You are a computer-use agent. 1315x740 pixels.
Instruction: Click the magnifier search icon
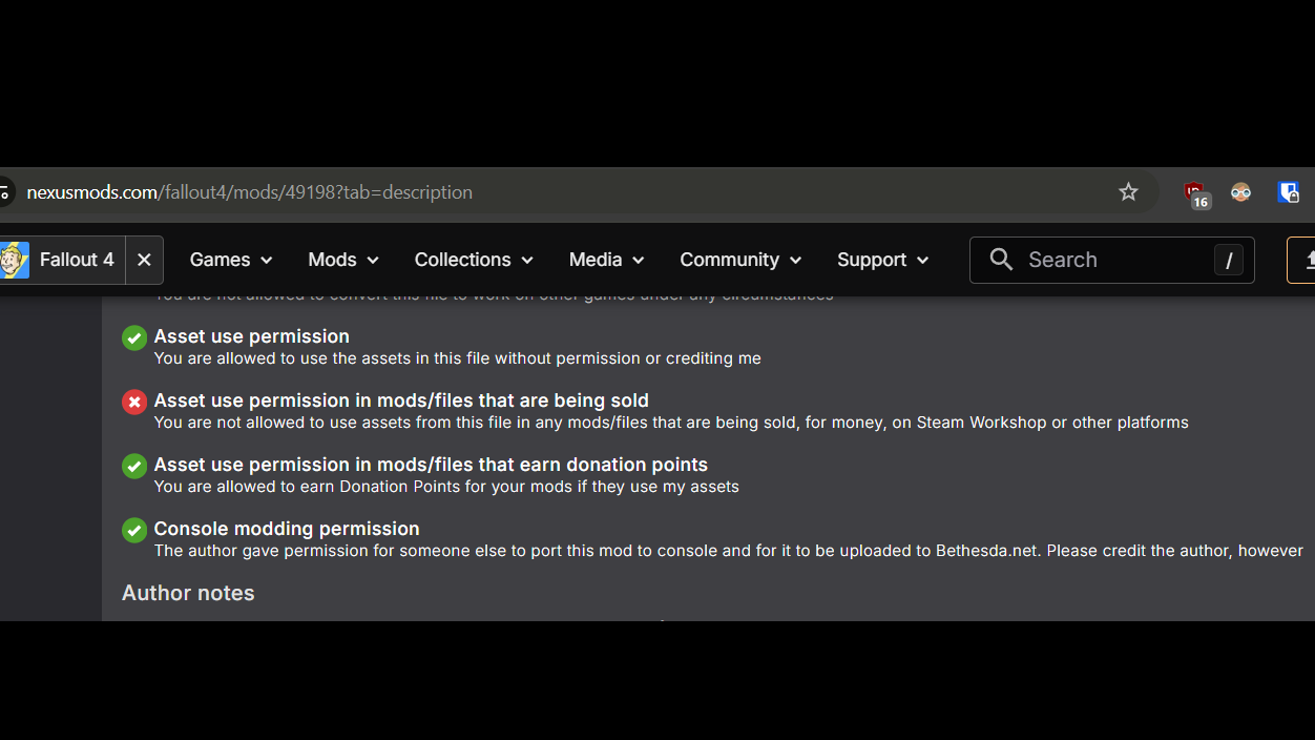(x=1001, y=260)
